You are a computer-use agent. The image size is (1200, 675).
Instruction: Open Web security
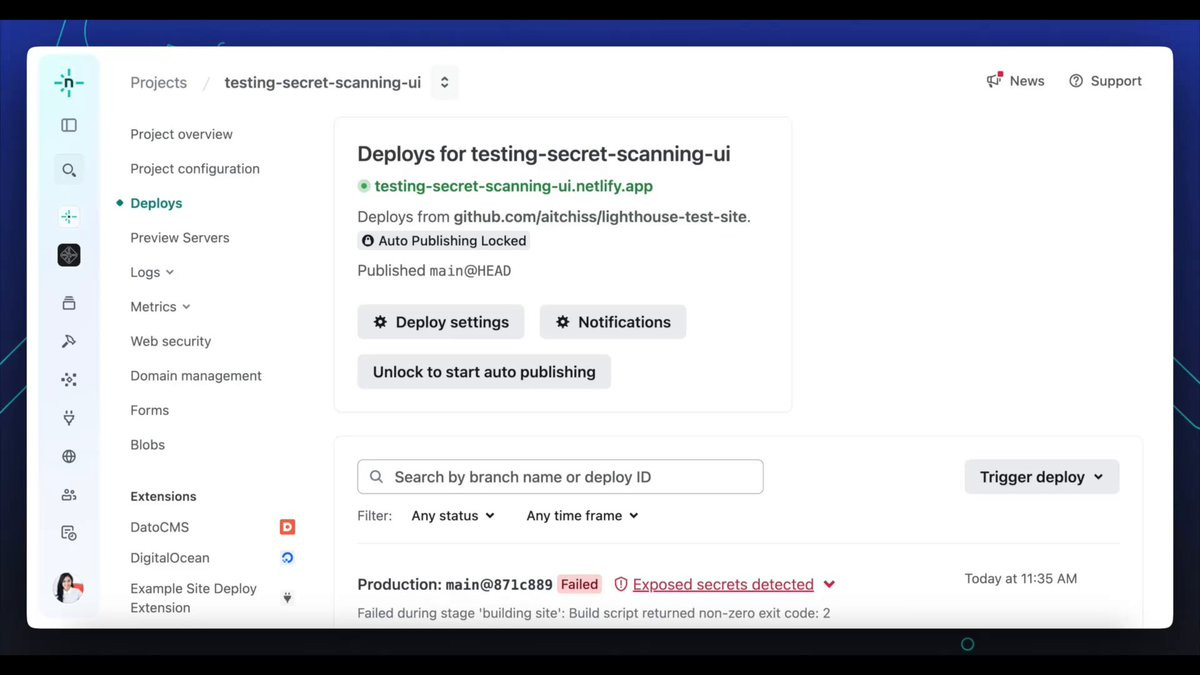coord(171,341)
